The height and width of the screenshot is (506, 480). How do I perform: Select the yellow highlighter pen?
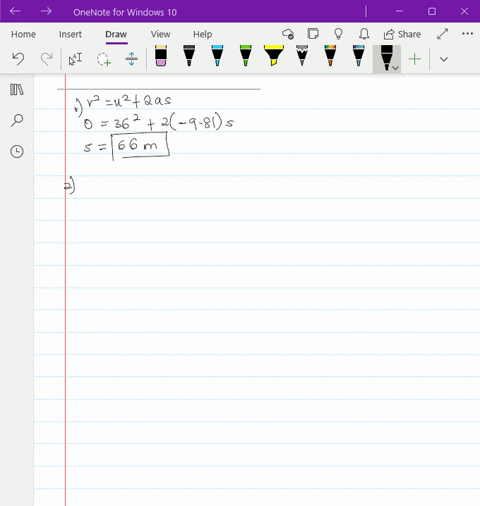point(273,55)
